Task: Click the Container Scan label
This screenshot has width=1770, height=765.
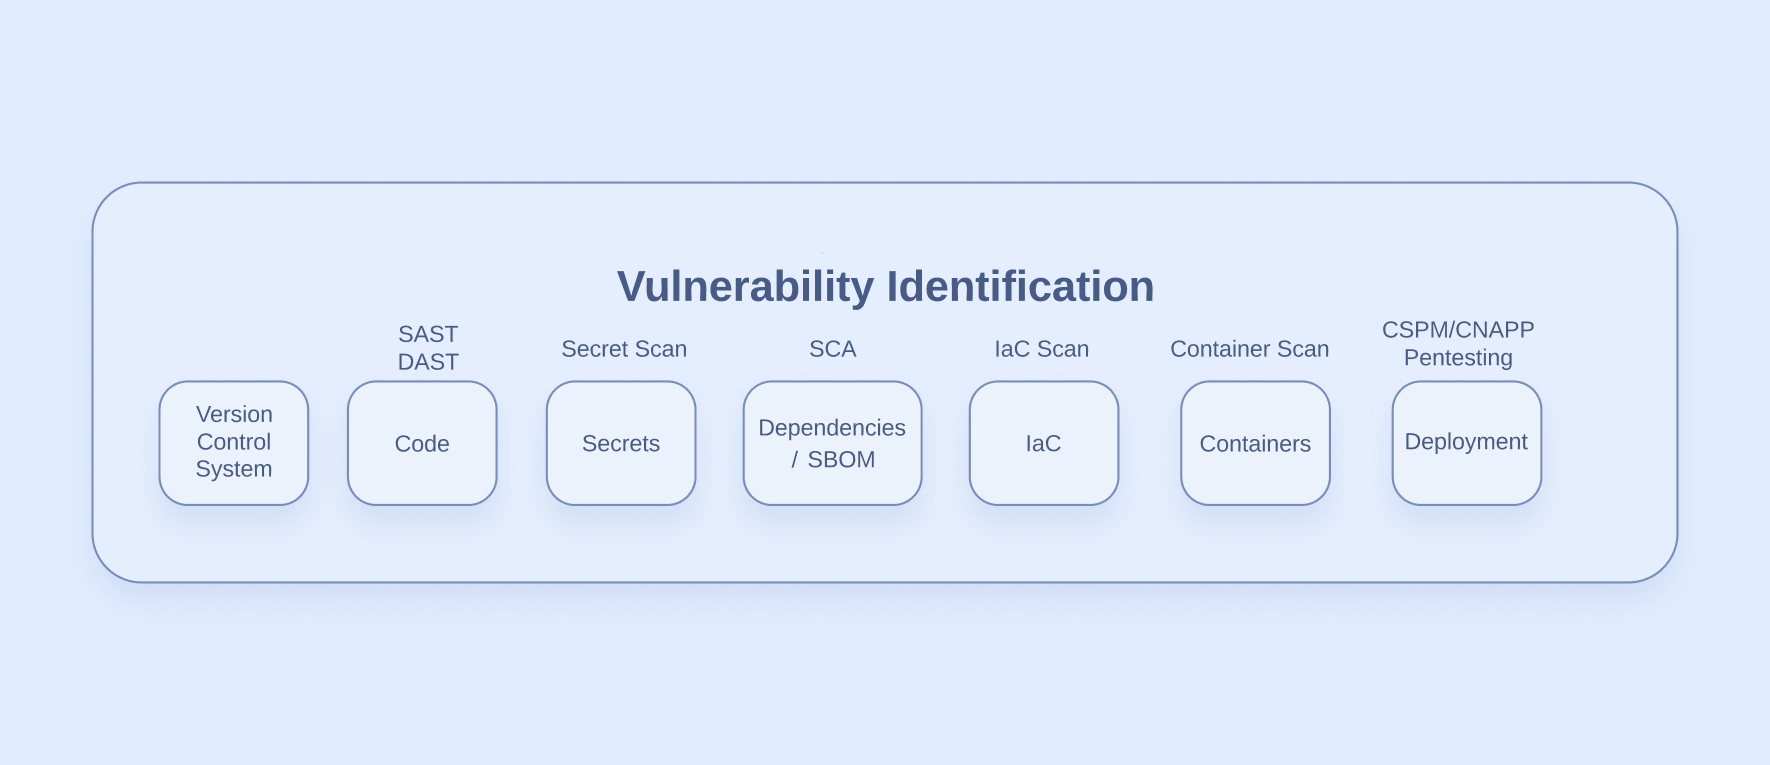Action: 1250,349
